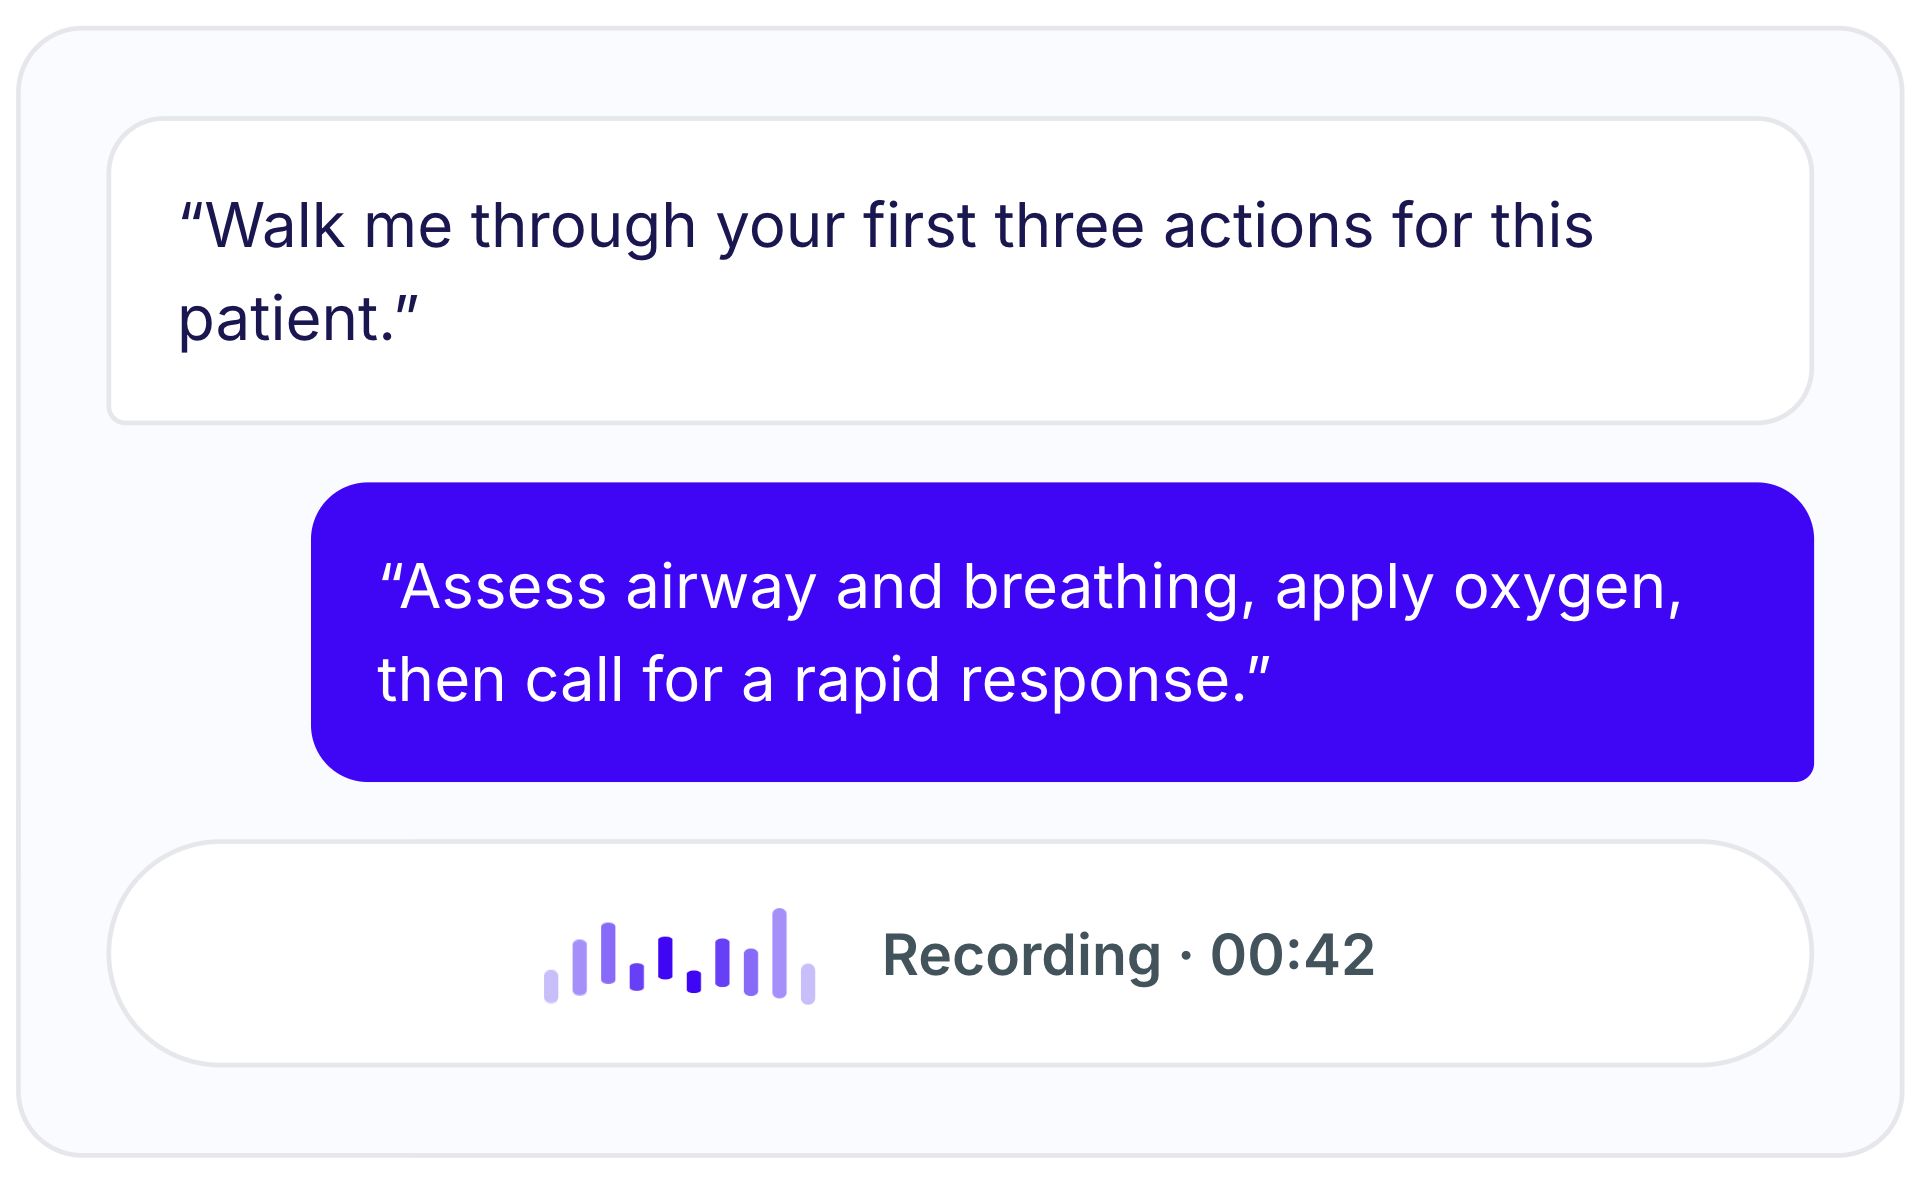Screen dimensions: 1918x1186
Task: Click the audio waveform icon
Action: coord(679,955)
